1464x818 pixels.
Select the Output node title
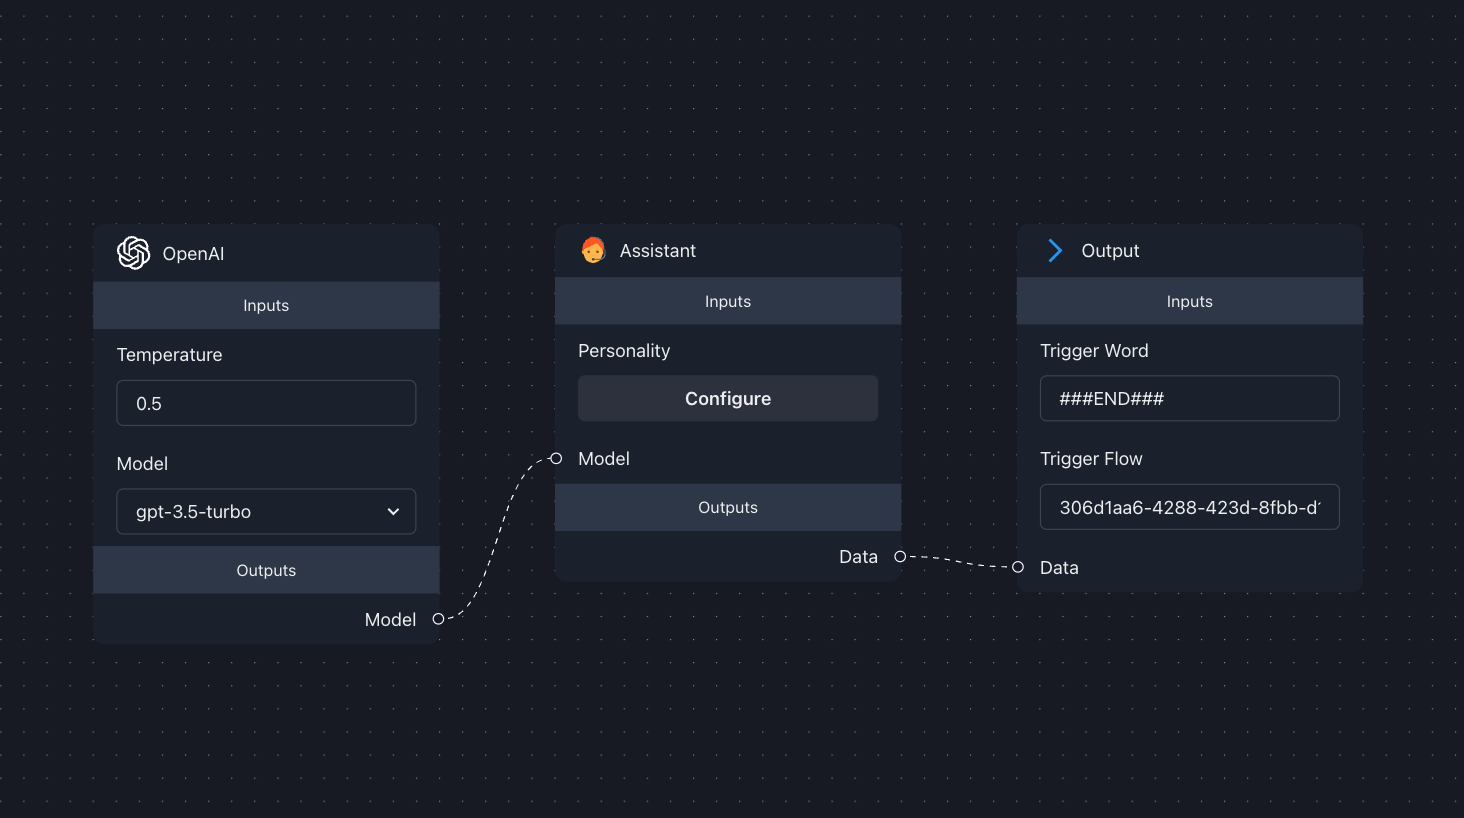1110,250
